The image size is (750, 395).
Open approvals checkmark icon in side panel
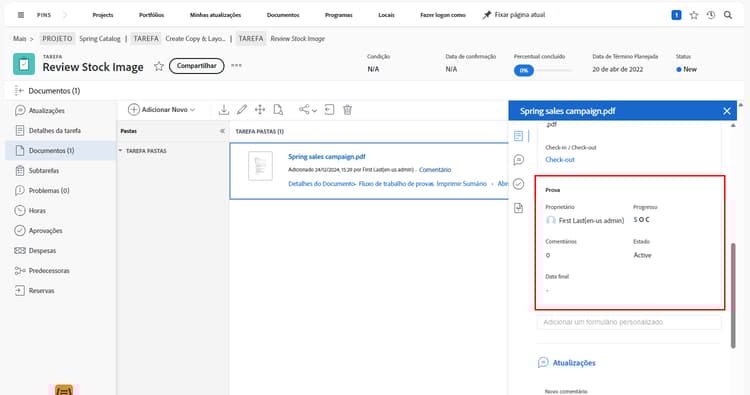(518, 184)
